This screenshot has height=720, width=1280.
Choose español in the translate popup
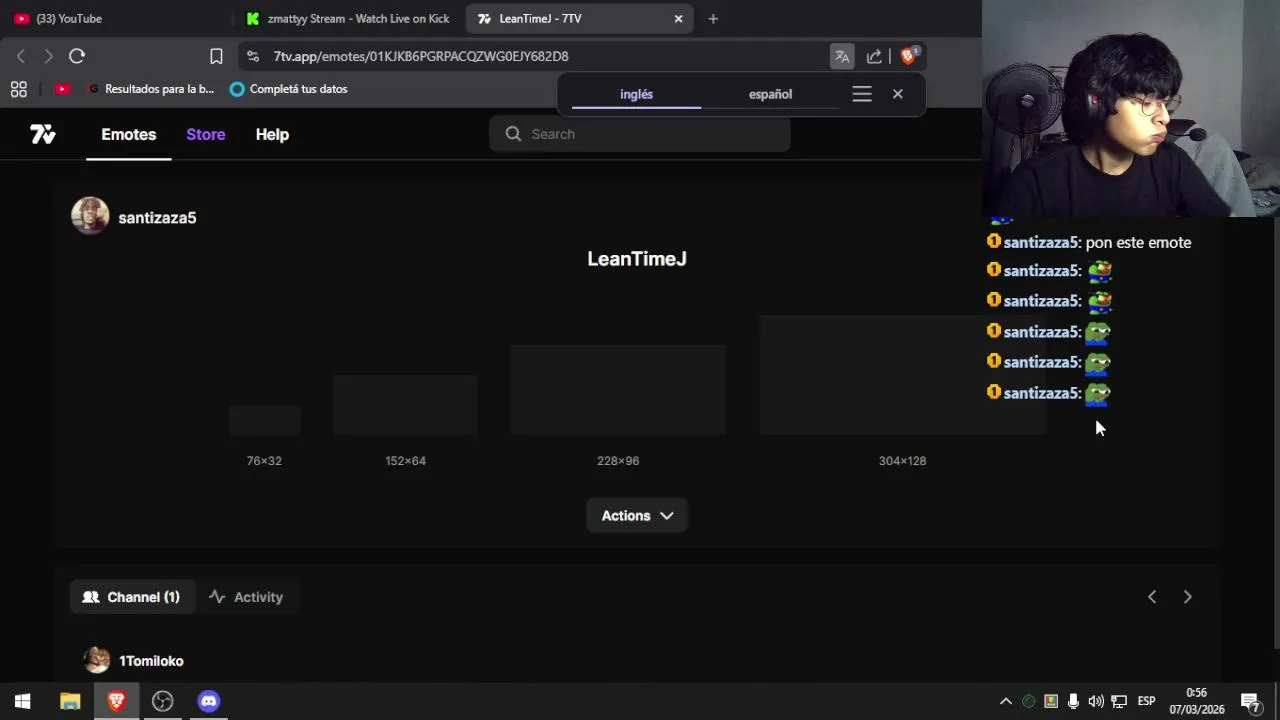coord(770,94)
